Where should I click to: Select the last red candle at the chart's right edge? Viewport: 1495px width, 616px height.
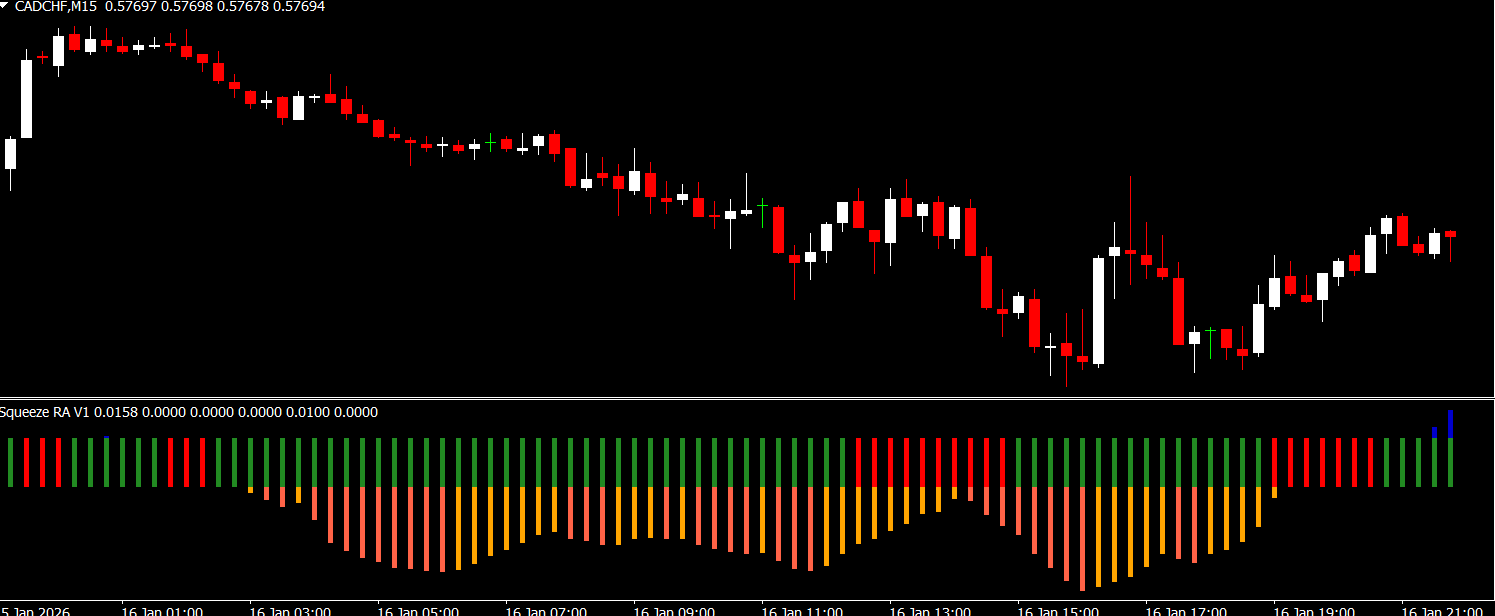1450,235
